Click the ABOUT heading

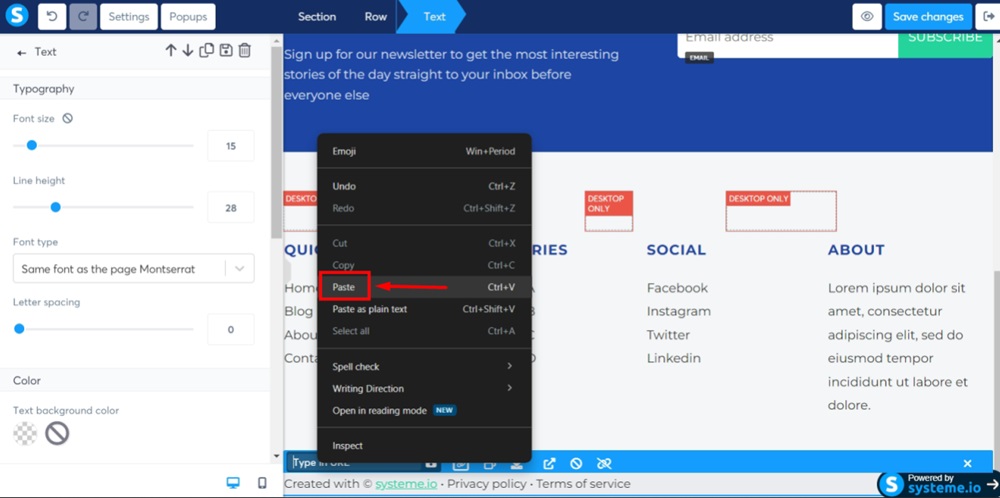(856, 250)
